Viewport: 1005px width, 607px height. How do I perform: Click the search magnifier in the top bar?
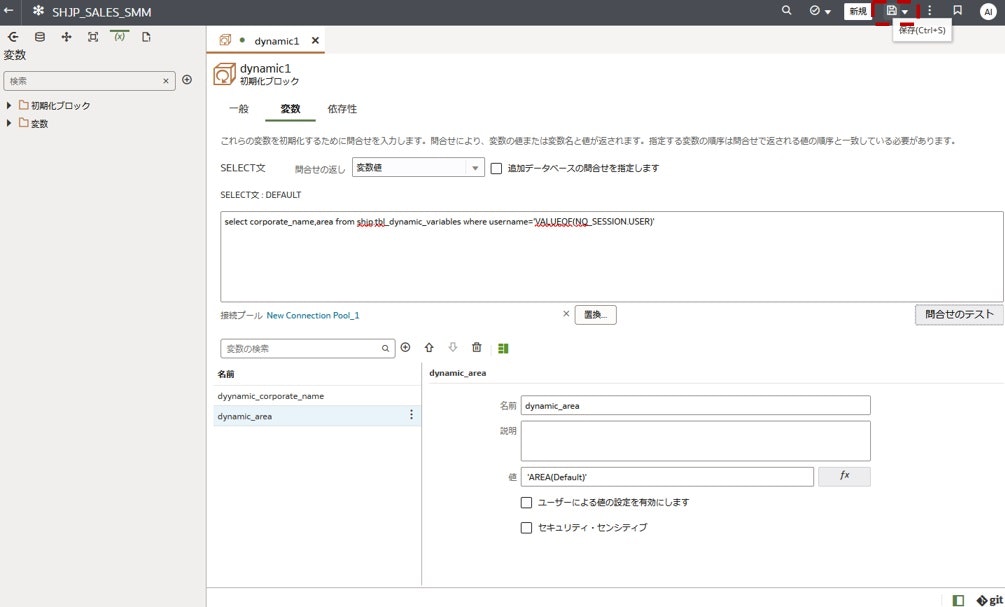pyautogui.click(x=786, y=11)
